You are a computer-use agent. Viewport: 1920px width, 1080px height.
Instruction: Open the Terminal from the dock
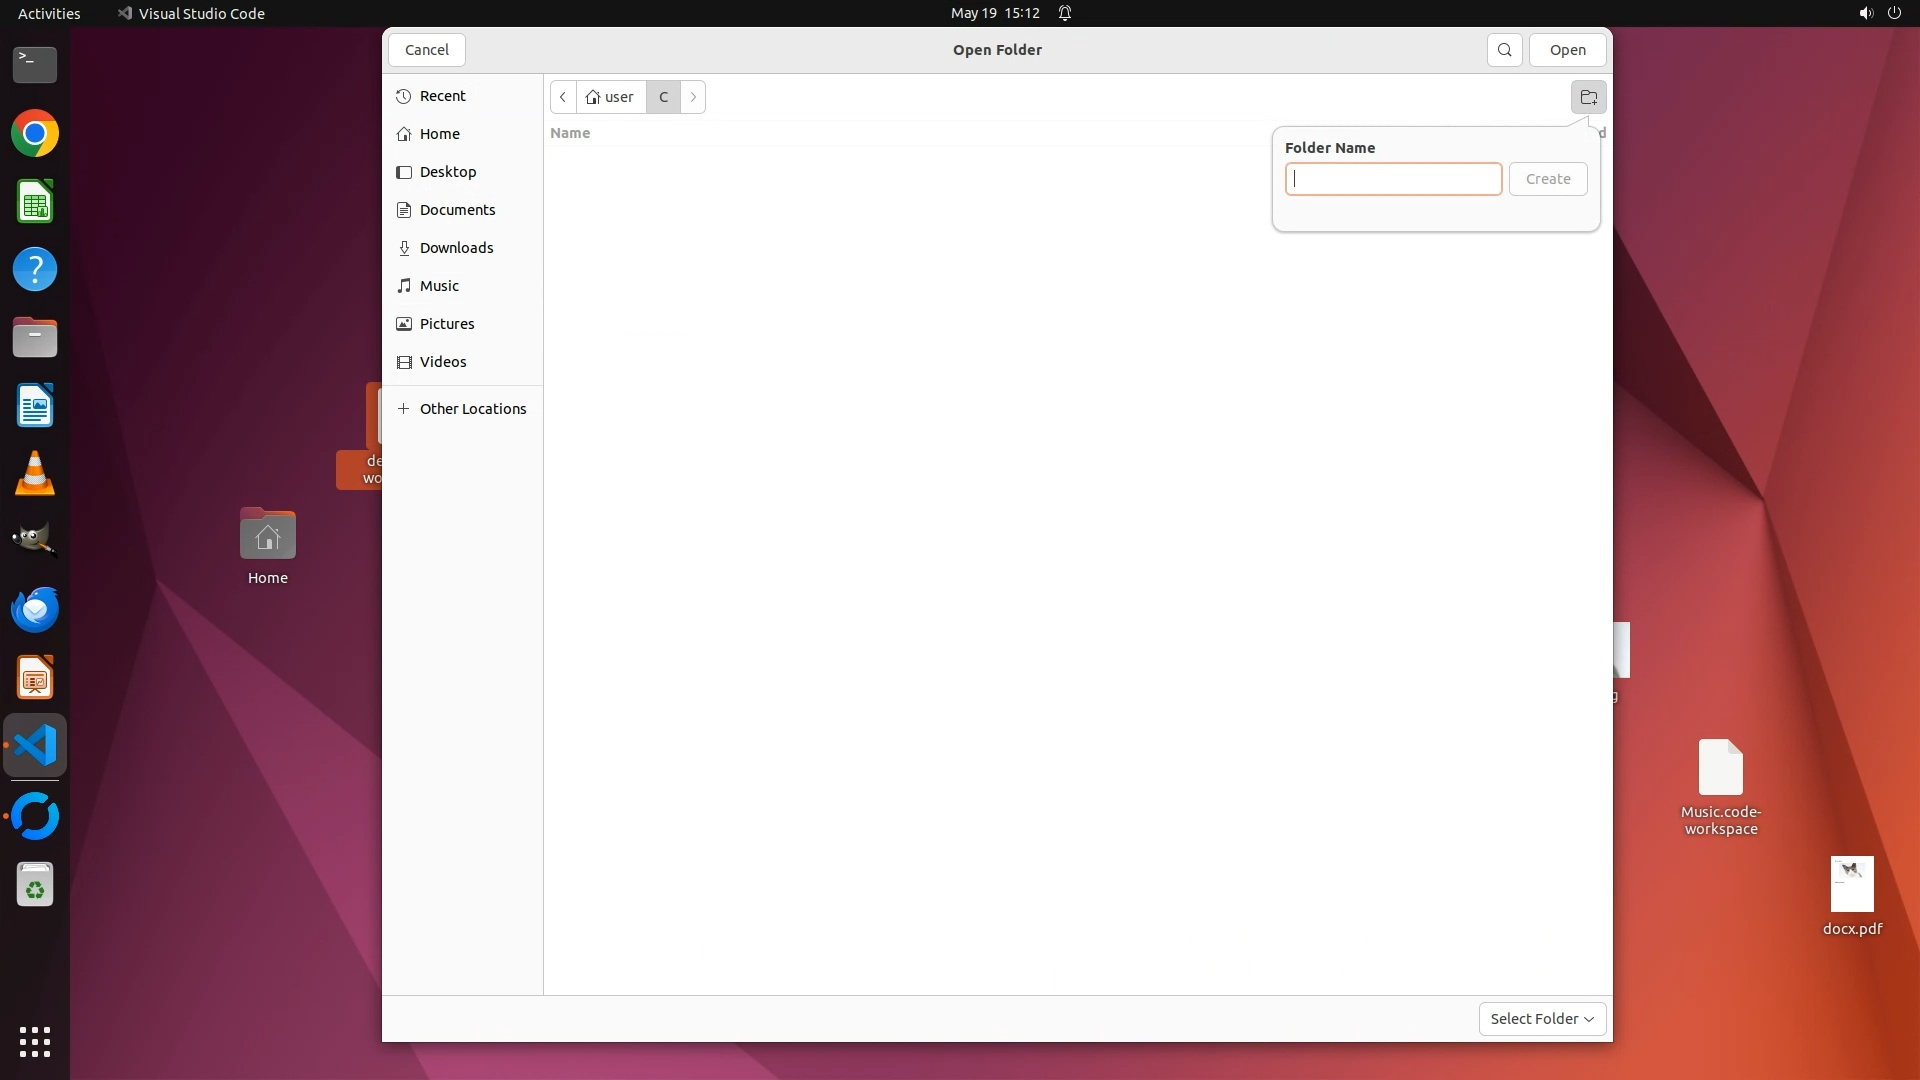(x=35, y=65)
